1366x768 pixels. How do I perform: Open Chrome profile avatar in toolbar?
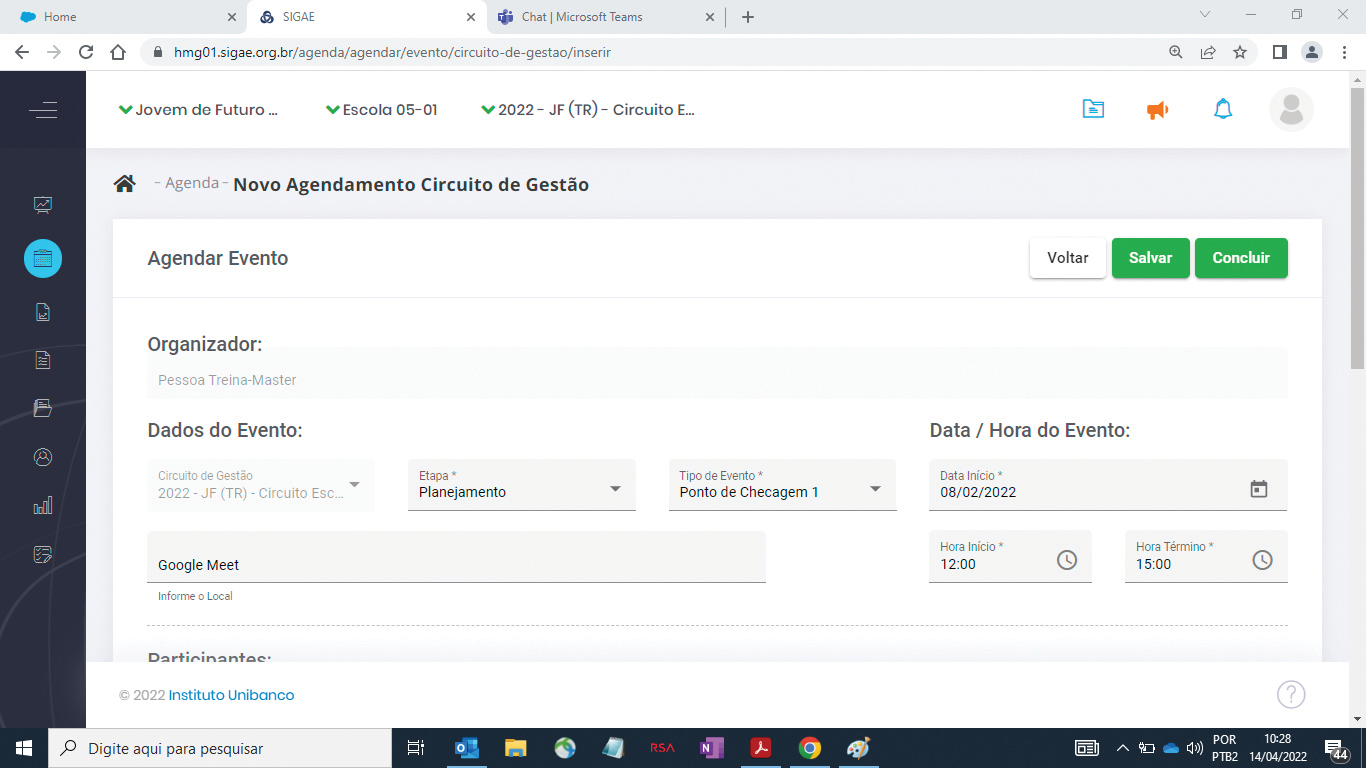tap(1311, 52)
